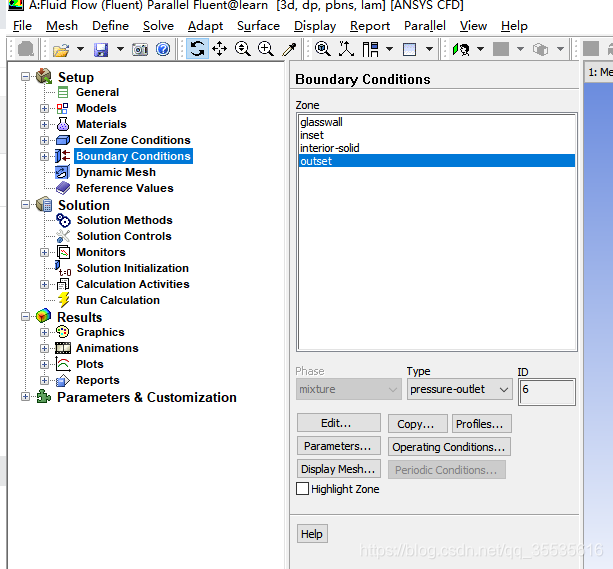Image resolution: width=613 pixels, height=569 pixels.
Task: Click the Edit... button
Action: (x=339, y=423)
